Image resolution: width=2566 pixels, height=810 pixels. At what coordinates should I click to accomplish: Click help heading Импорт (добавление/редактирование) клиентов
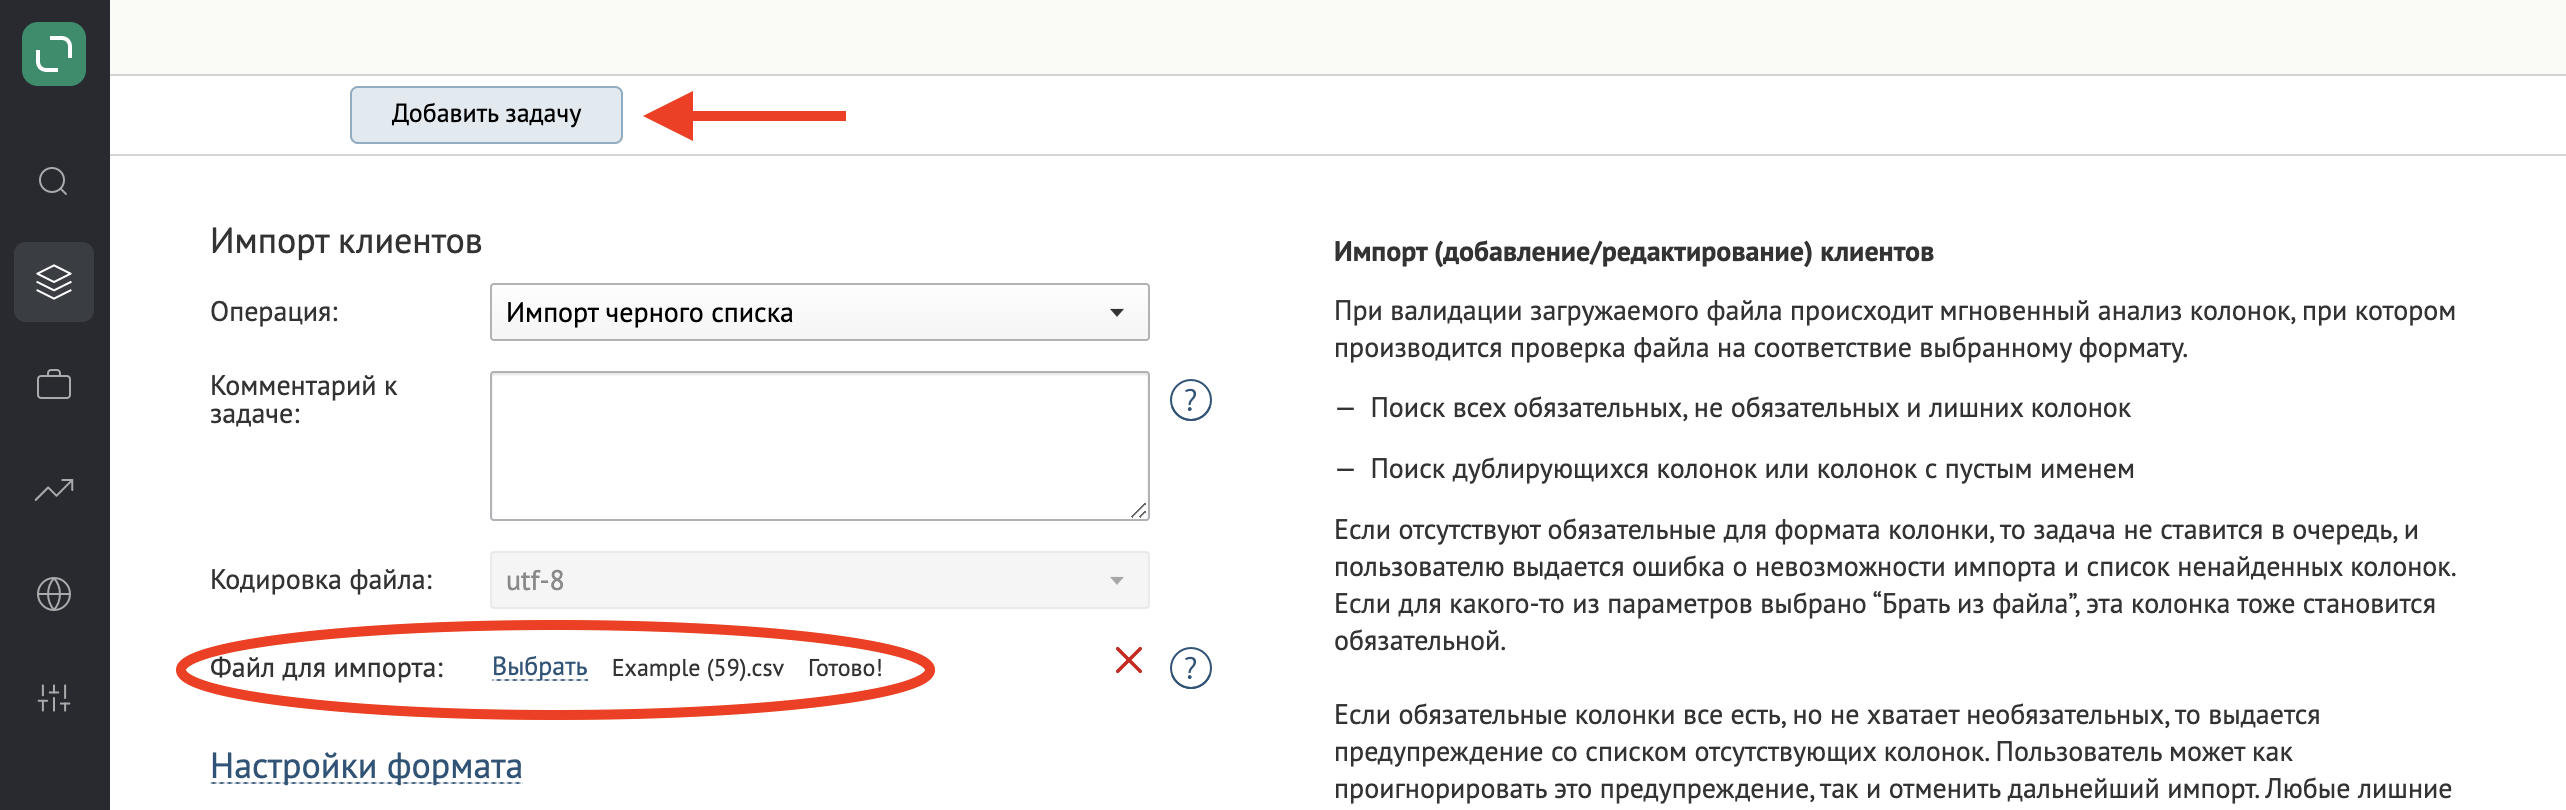pos(1634,252)
